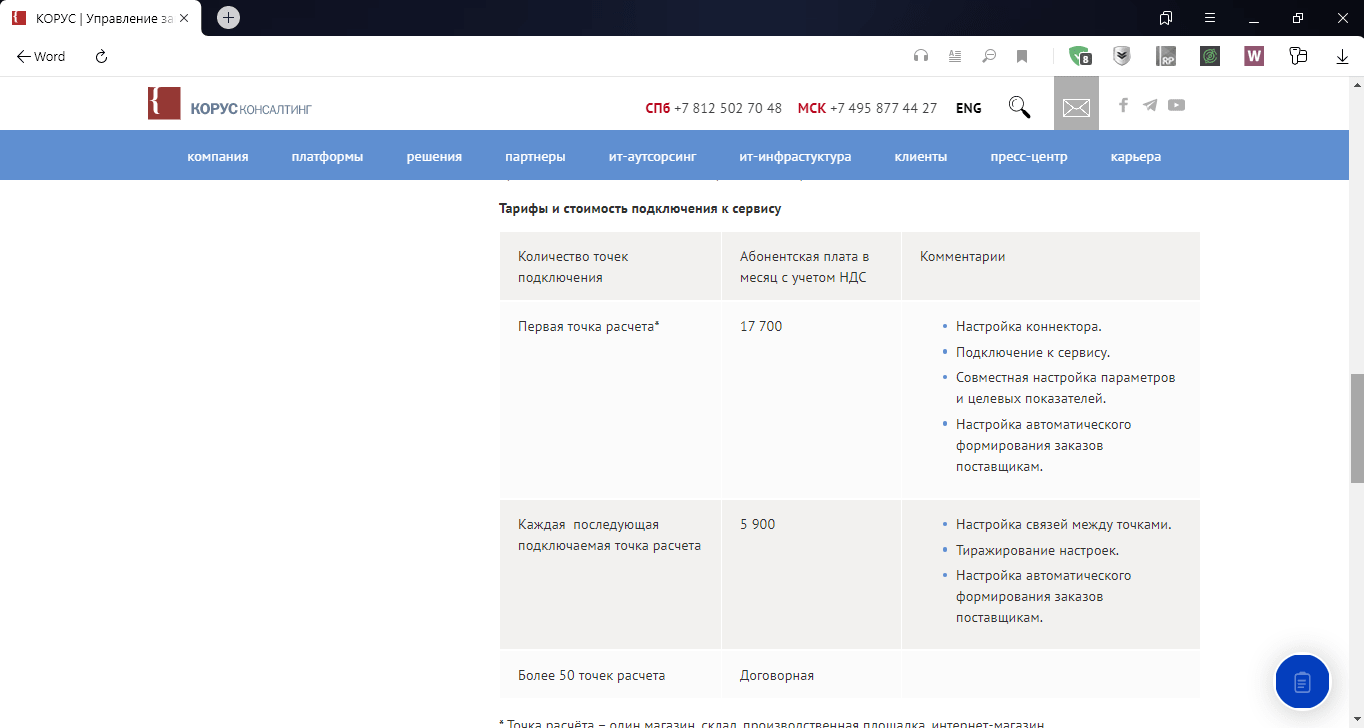This screenshot has height=728, width=1364.
Task: Open the YouTube channel icon
Action: tap(1176, 105)
